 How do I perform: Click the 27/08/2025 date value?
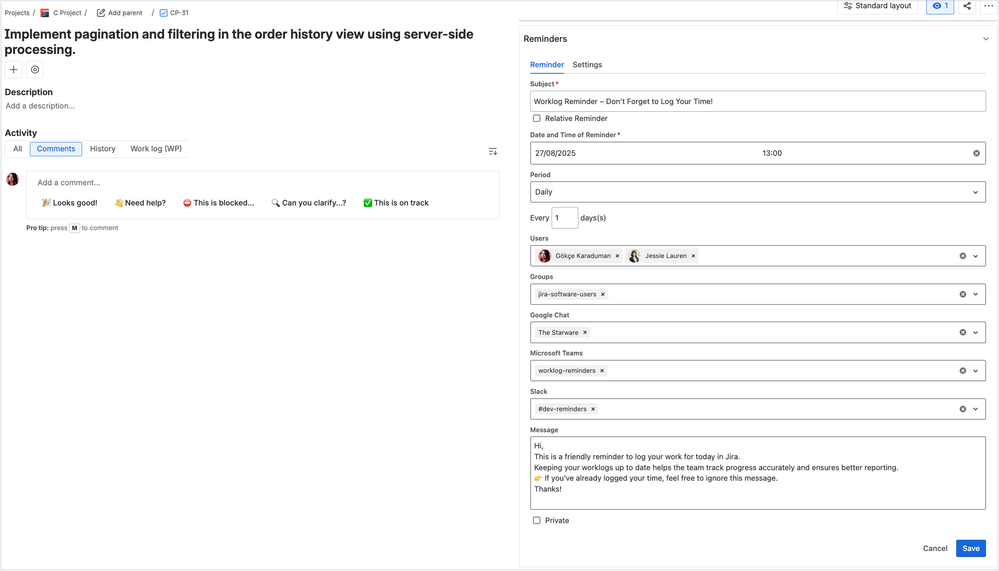555,153
